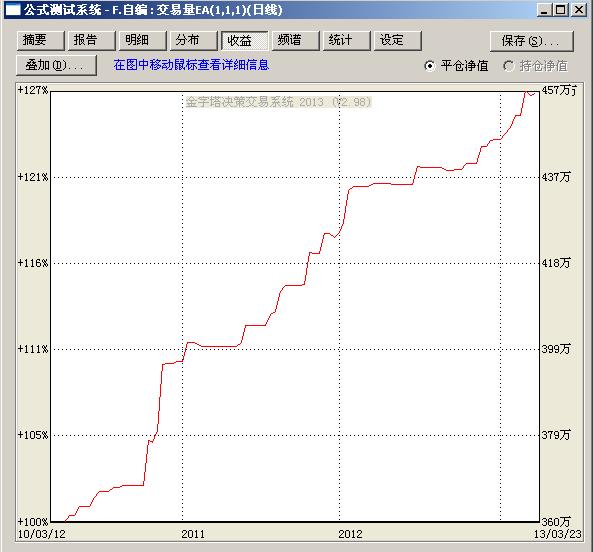Click the 2012 year label

(350, 535)
